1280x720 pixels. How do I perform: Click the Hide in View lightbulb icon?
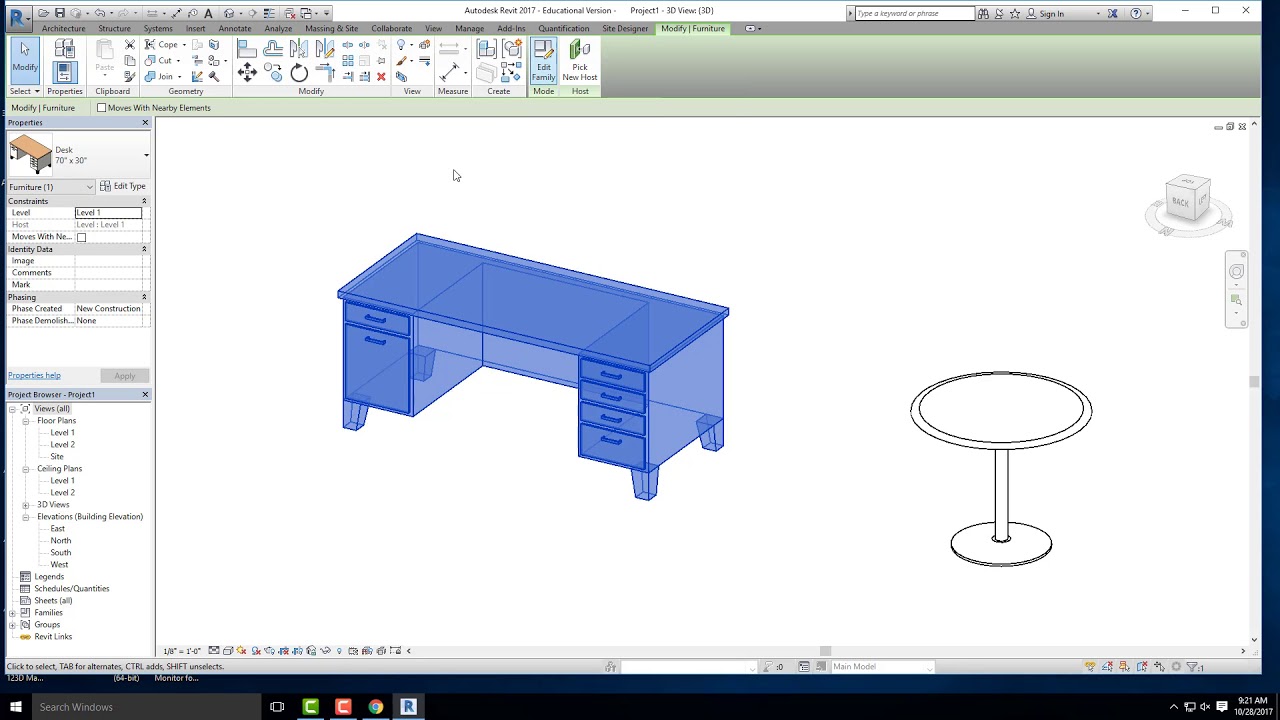pyautogui.click(x=401, y=45)
